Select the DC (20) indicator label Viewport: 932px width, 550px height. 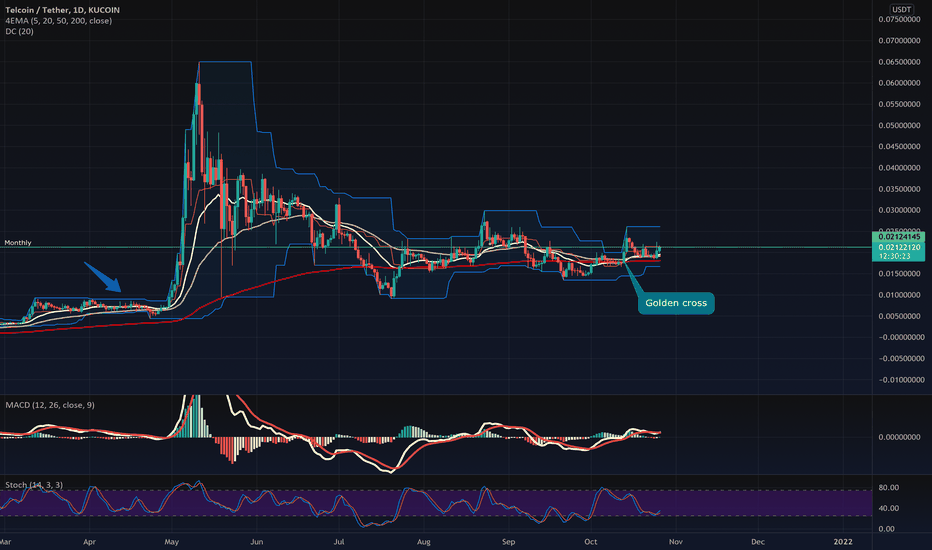pyautogui.click(x=19, y=32)
